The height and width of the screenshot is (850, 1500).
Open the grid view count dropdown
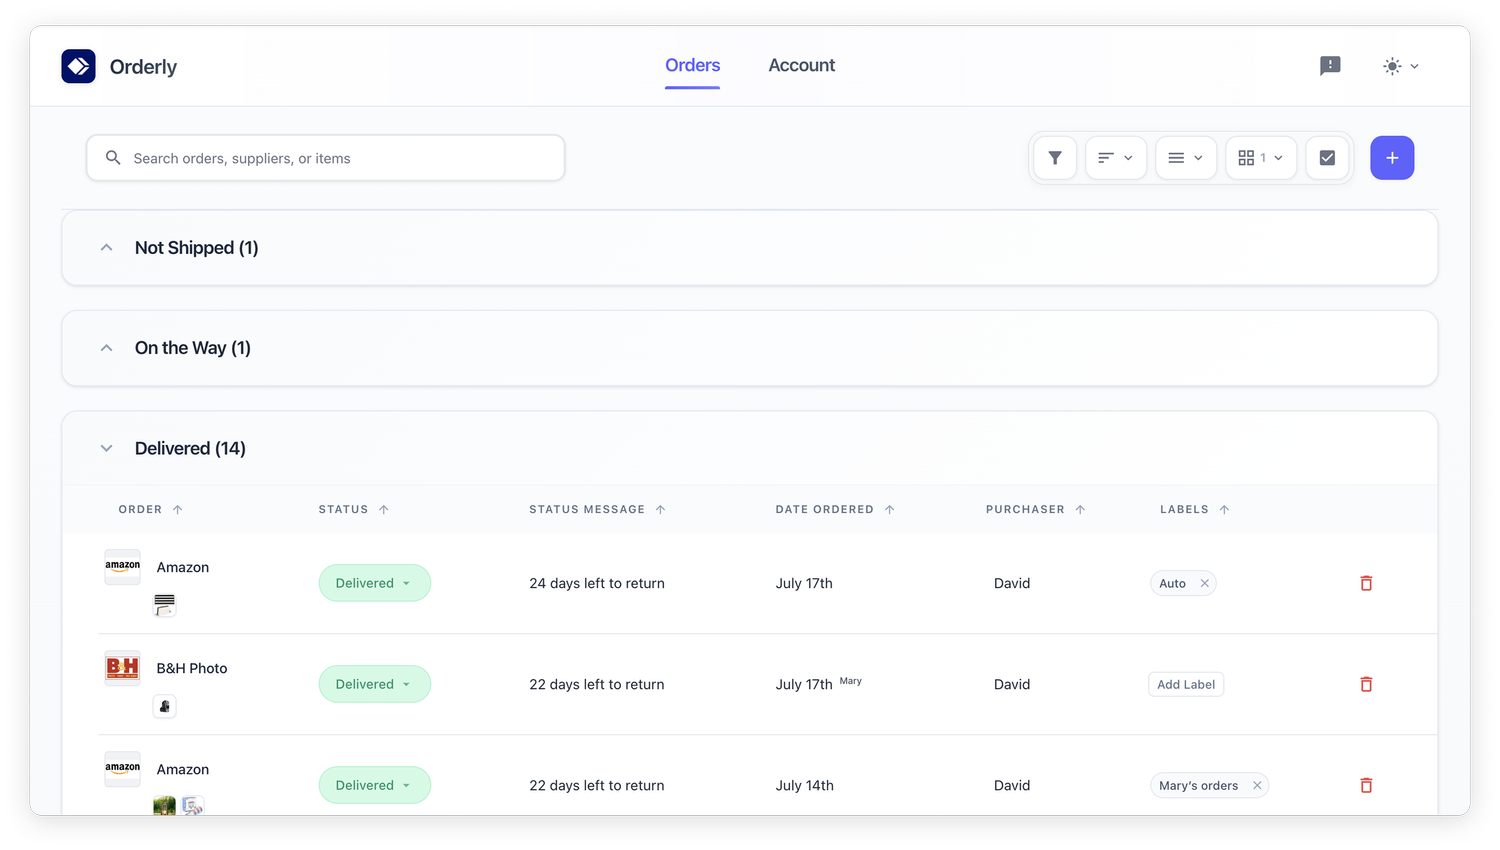pyautogui.click(x=1260, y=157)
